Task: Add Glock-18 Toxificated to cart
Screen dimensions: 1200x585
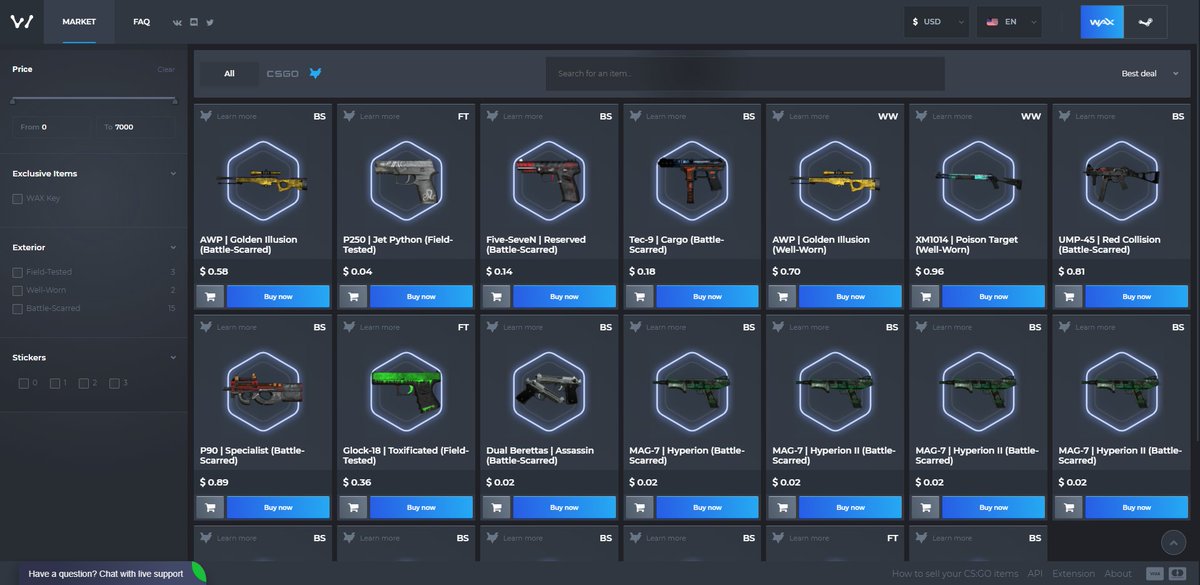Action: [x=353, y=508]
